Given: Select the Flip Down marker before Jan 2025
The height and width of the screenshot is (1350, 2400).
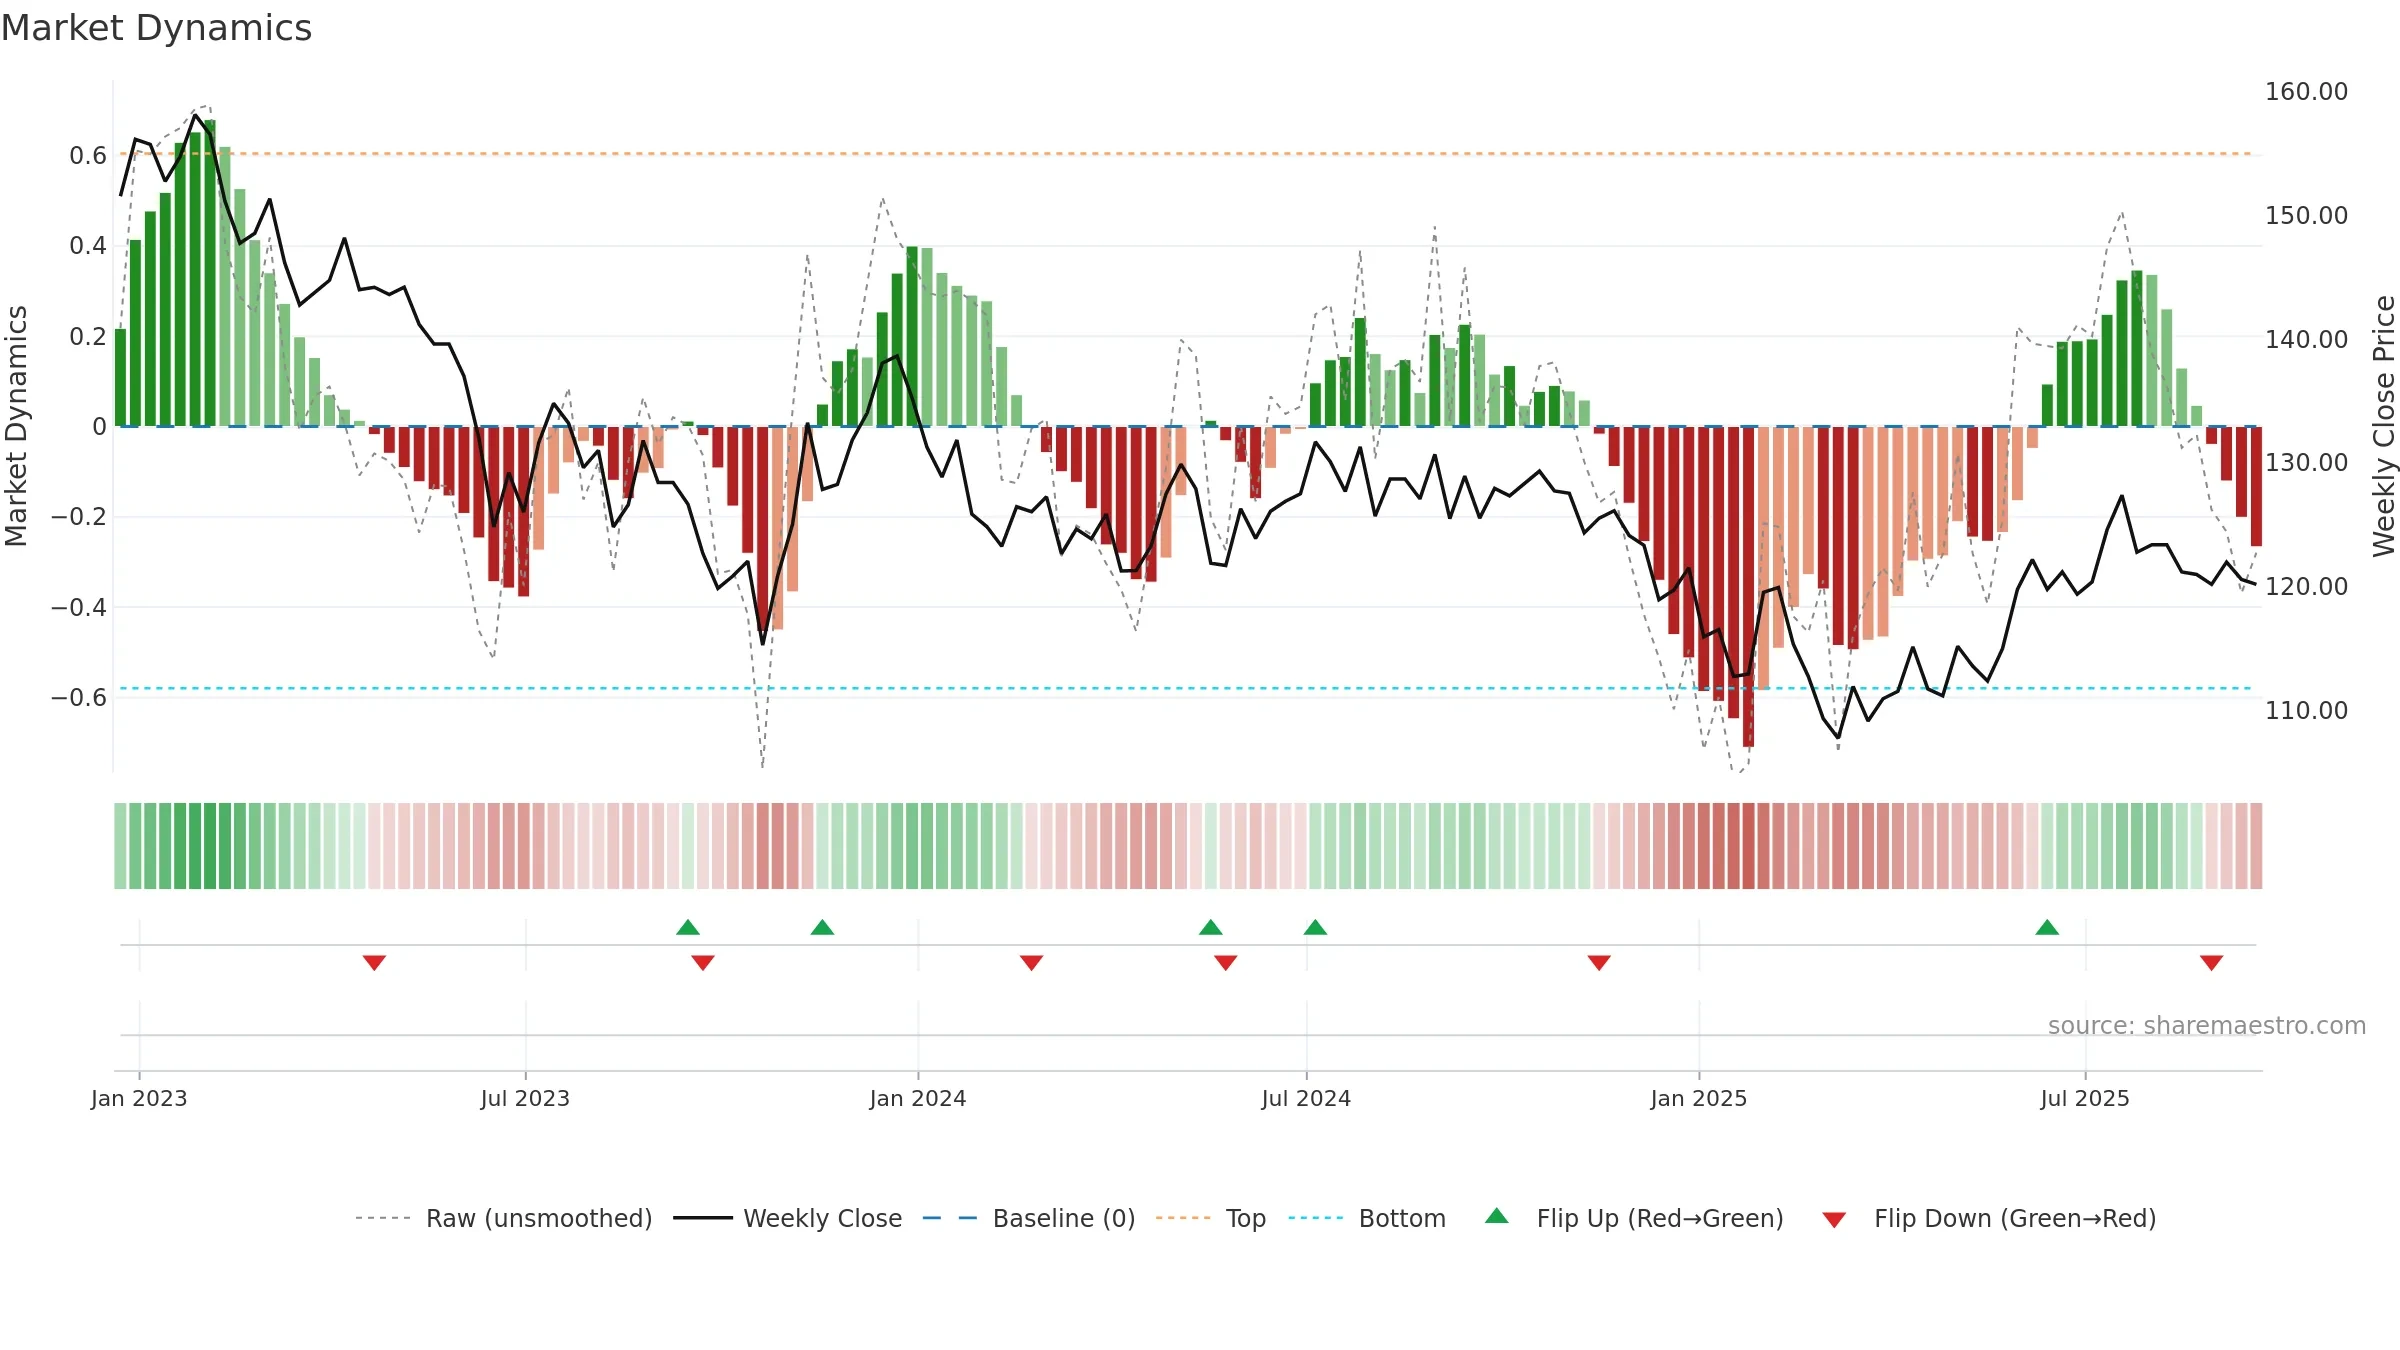Looking at the screenshot, I should pos(1599,963).
